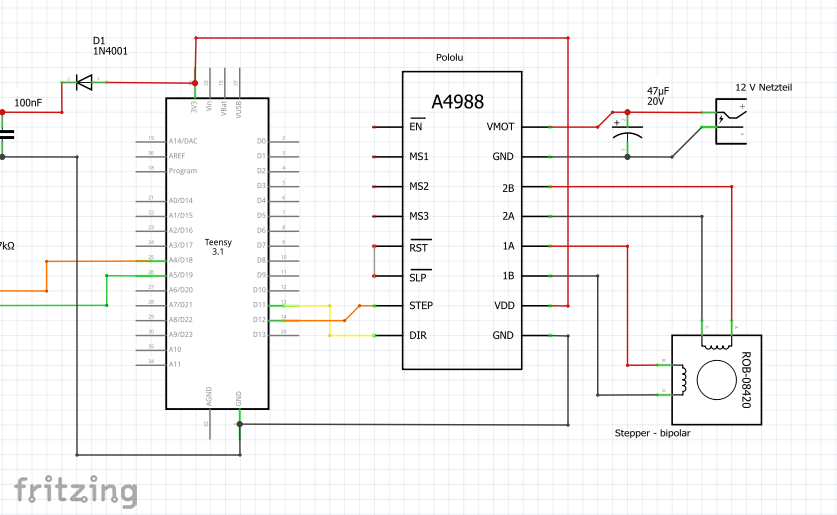Click the SLP pin label

click(x=418, y=278)
